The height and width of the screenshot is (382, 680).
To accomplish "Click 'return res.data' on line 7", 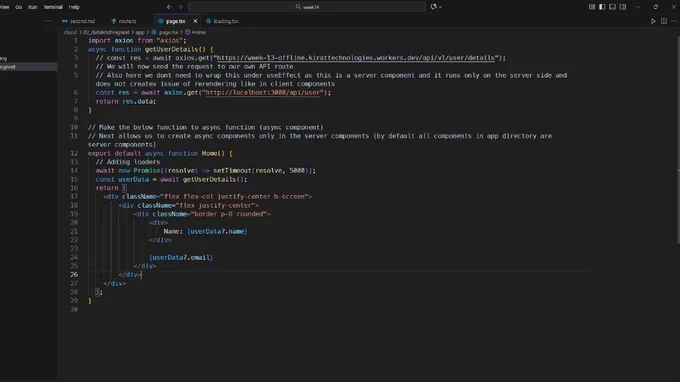I will (124, 101).
